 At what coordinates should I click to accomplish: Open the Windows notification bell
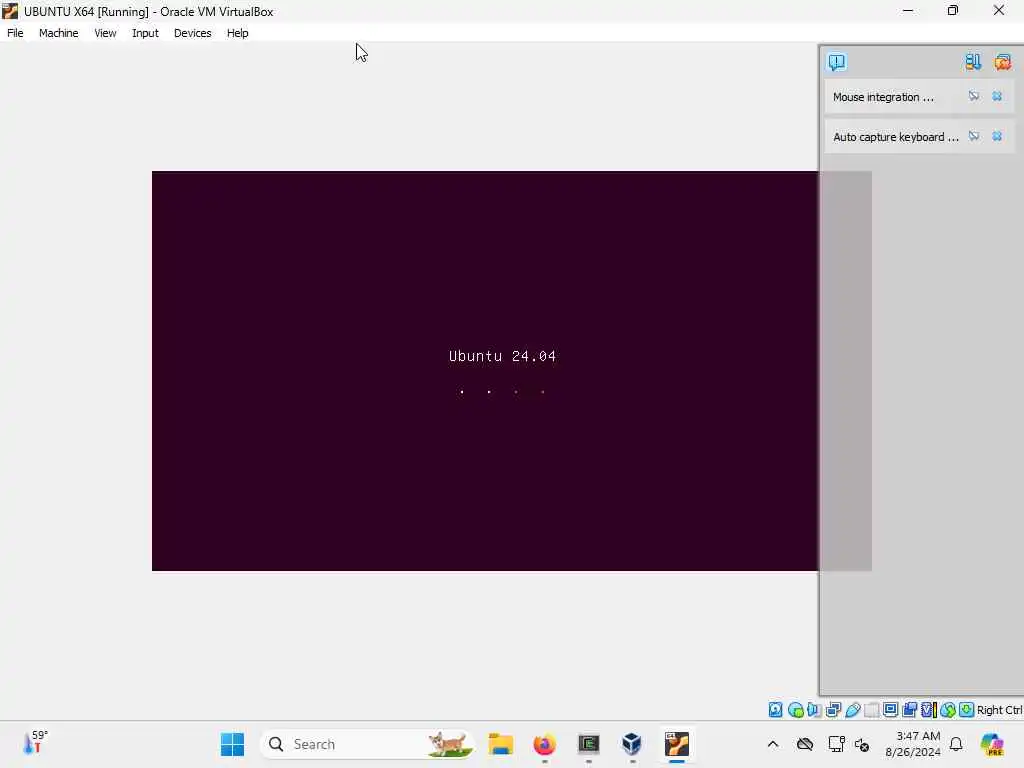coord(956,744)
